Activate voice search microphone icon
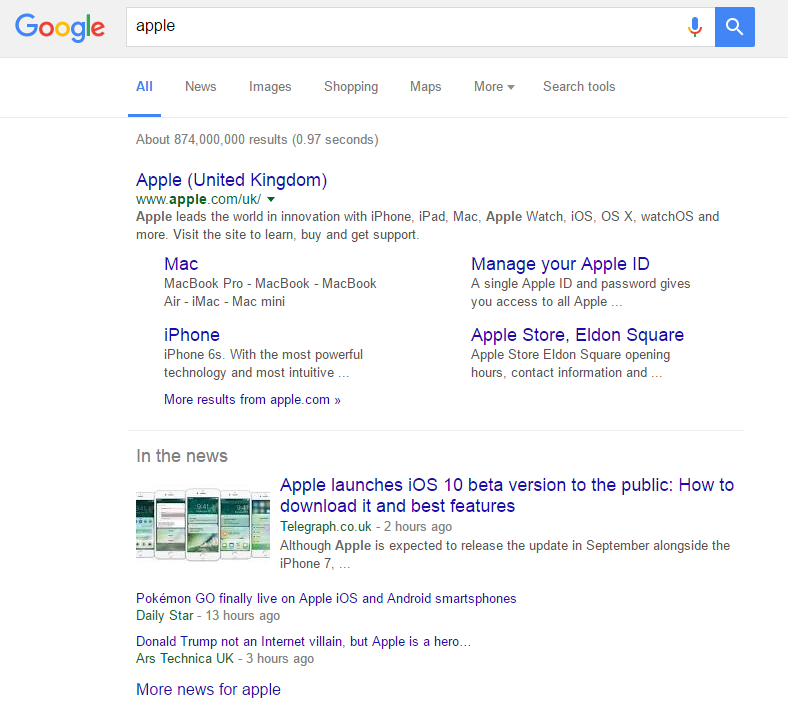 point(695,27)
